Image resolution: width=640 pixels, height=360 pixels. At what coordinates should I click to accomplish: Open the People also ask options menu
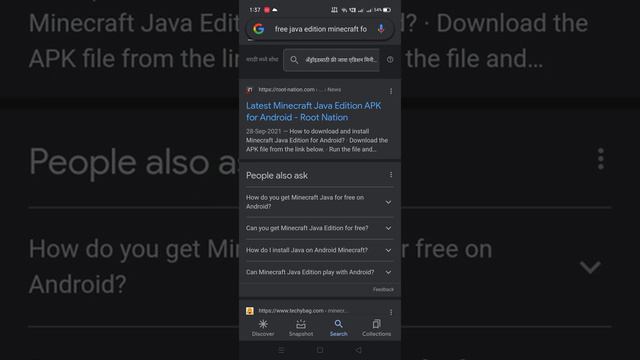point(391,175)
